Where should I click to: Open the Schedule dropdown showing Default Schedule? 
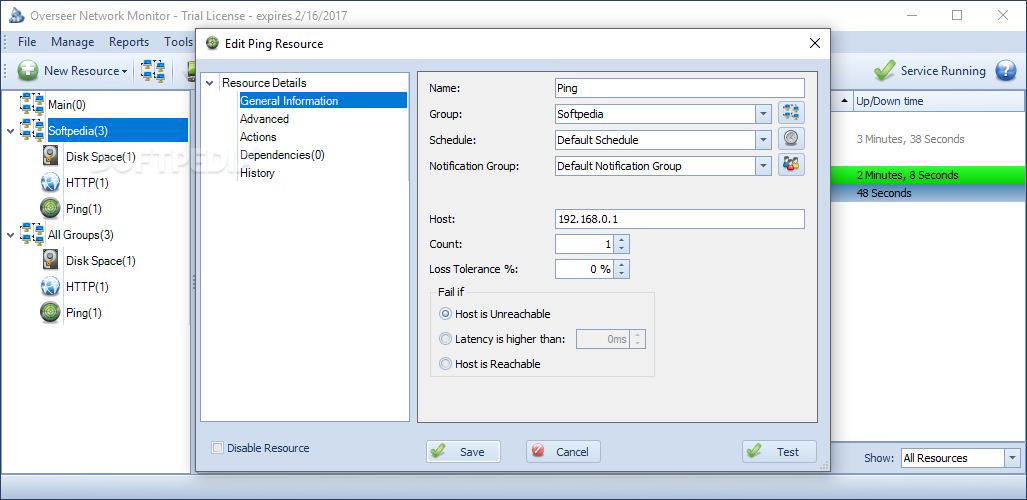pos(763,140)
